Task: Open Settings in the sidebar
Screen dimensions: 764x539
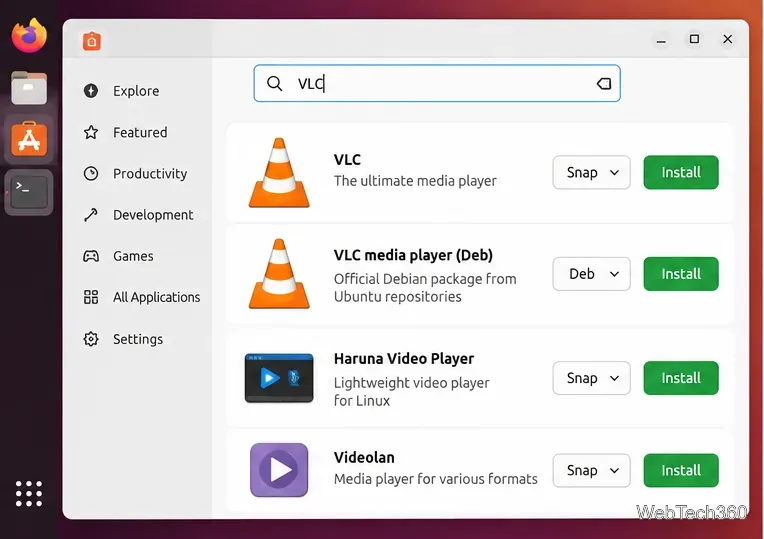Action: 138,339
